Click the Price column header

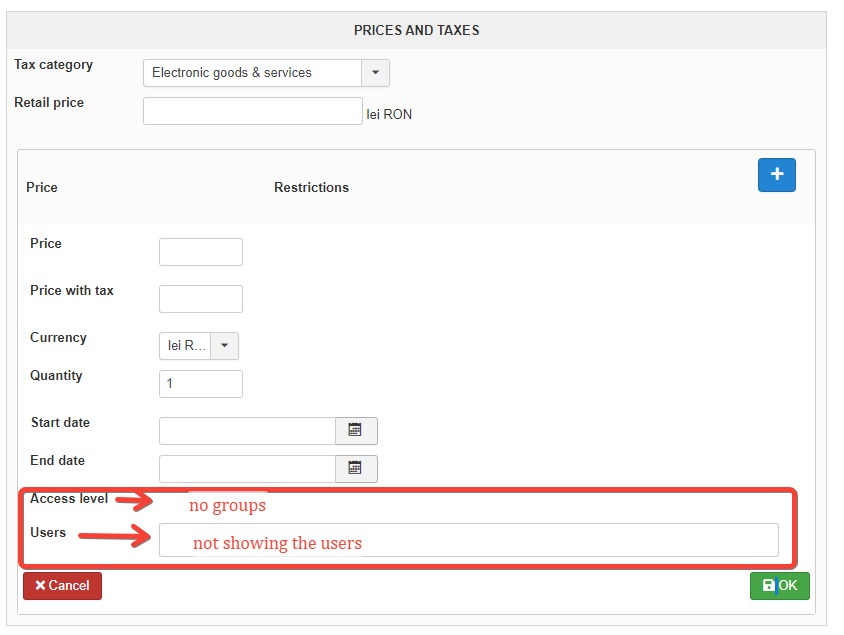click(42, 187)
